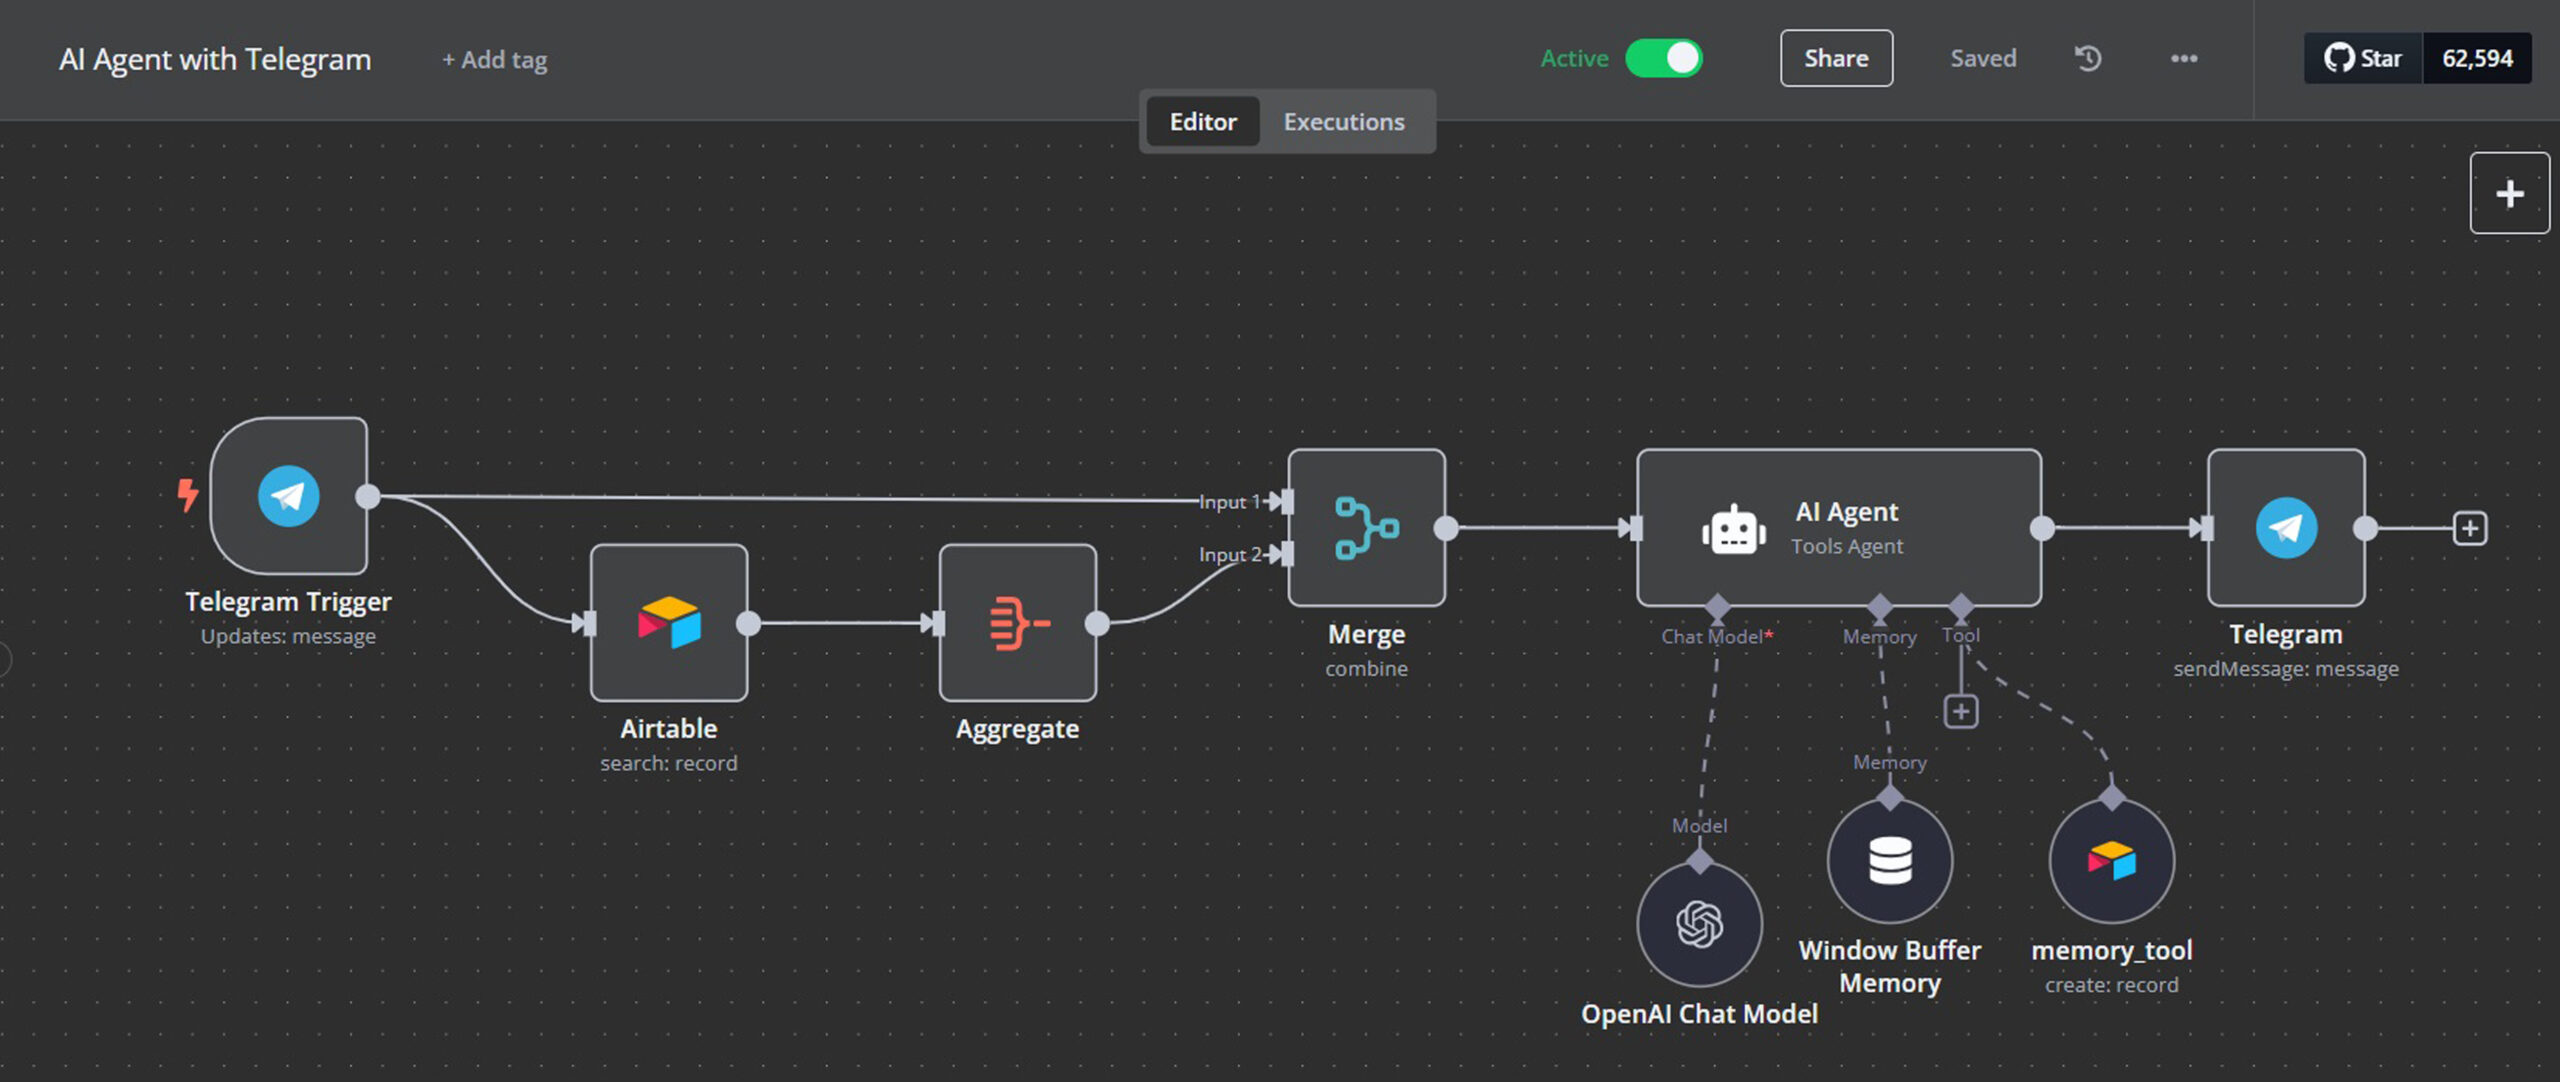
Task: Select the Merge combine node
Action: [x=1366, y=527]
